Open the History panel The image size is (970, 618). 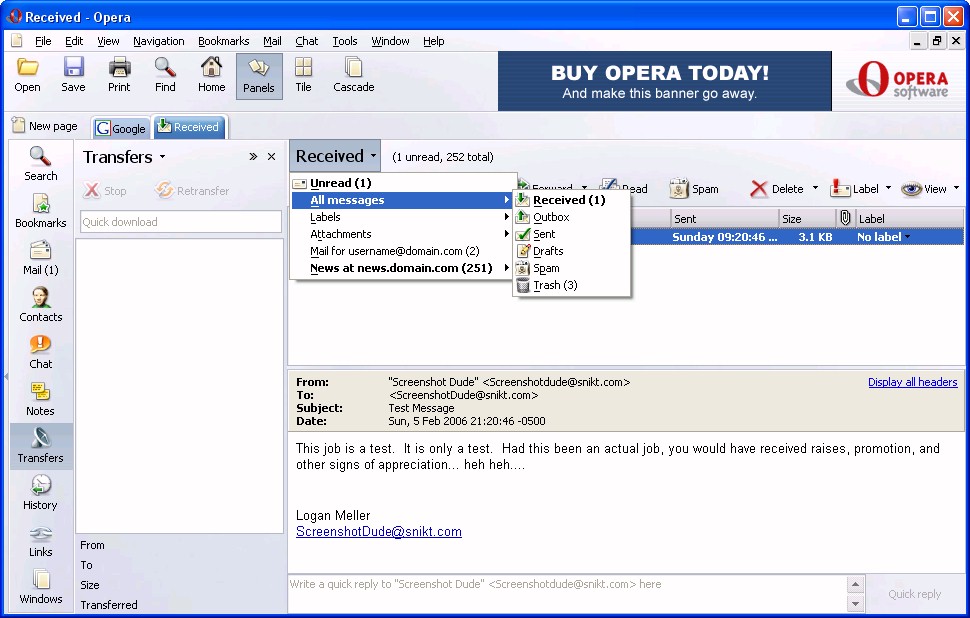pyautogui.click(x=41, y=493)
